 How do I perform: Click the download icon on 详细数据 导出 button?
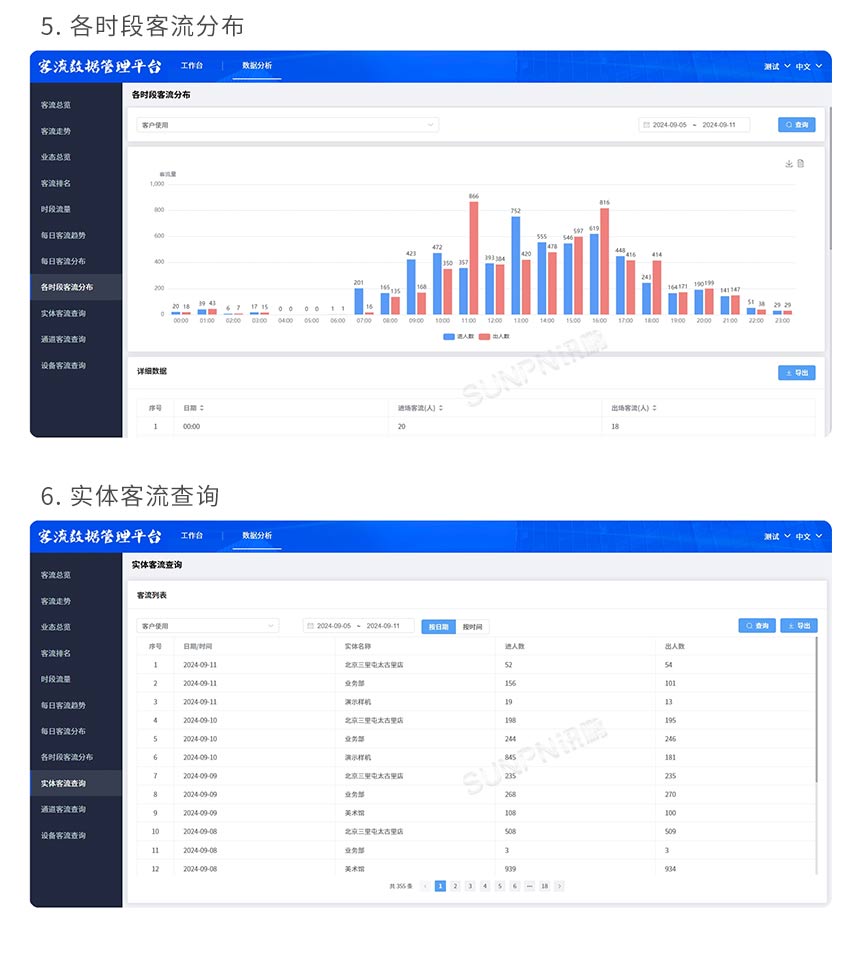[786, 371]
